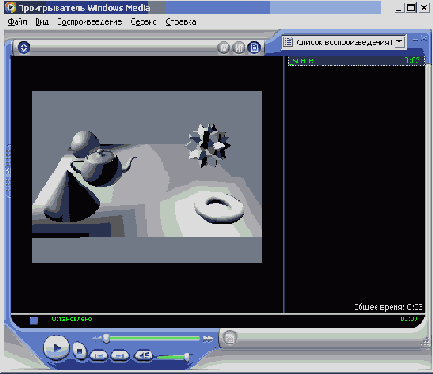This screenshot has height=374, width=433.
Task: Open Now Playing options round button
Action: click(x=24, y=47)
